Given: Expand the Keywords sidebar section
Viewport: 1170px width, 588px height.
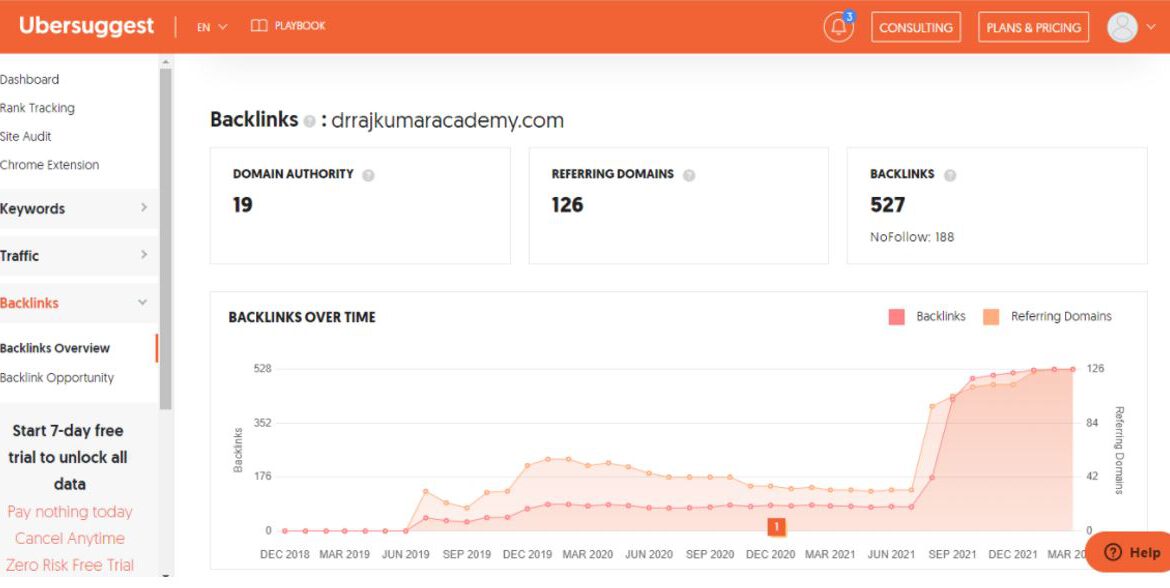Looking at the screenshot, I should pos(76,208).
